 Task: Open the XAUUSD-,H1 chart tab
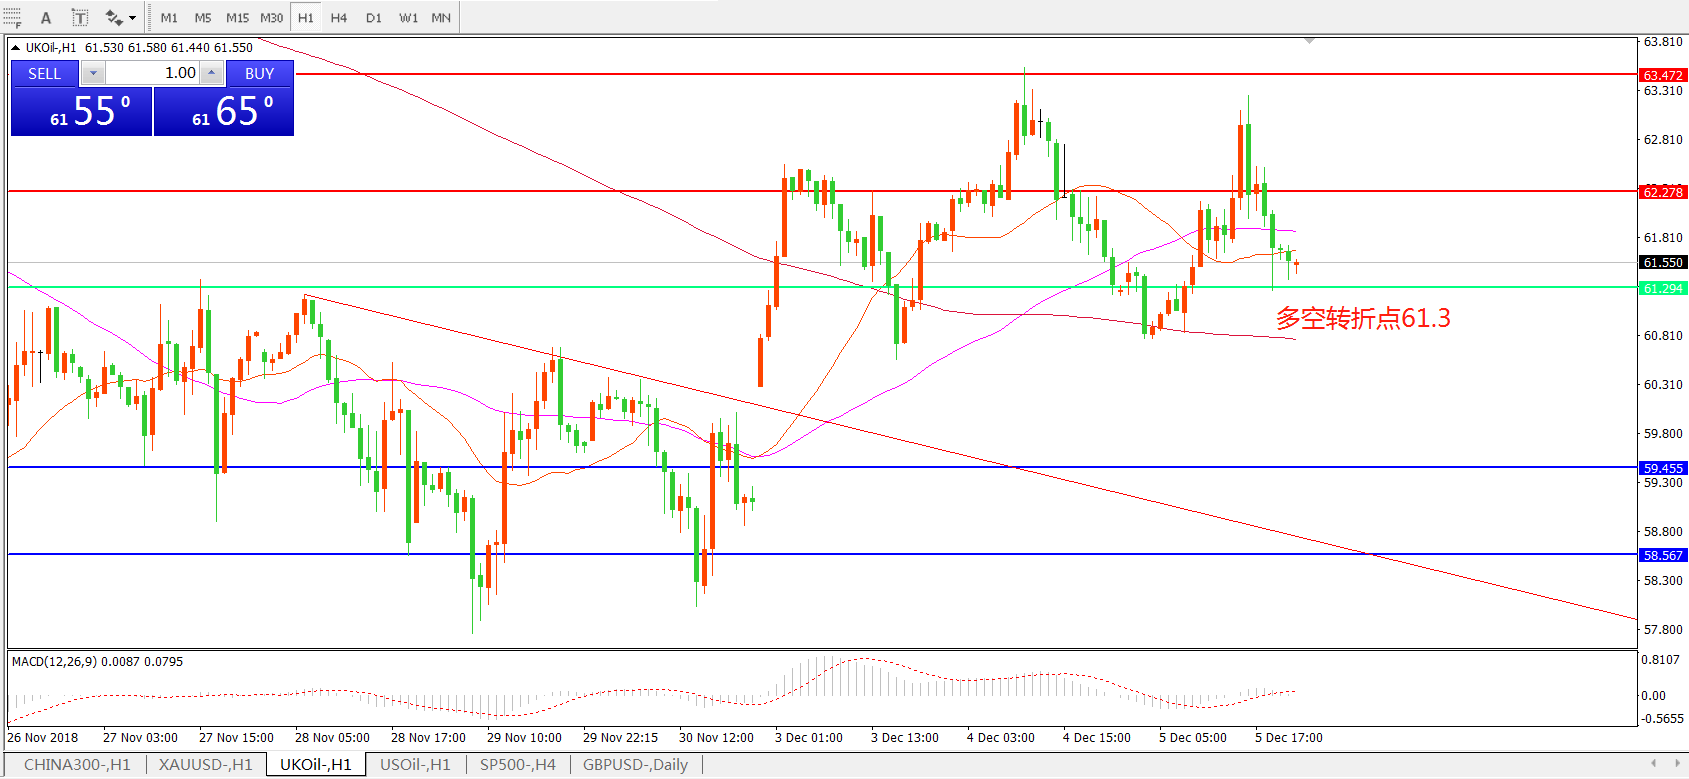(x=205, y=765)
